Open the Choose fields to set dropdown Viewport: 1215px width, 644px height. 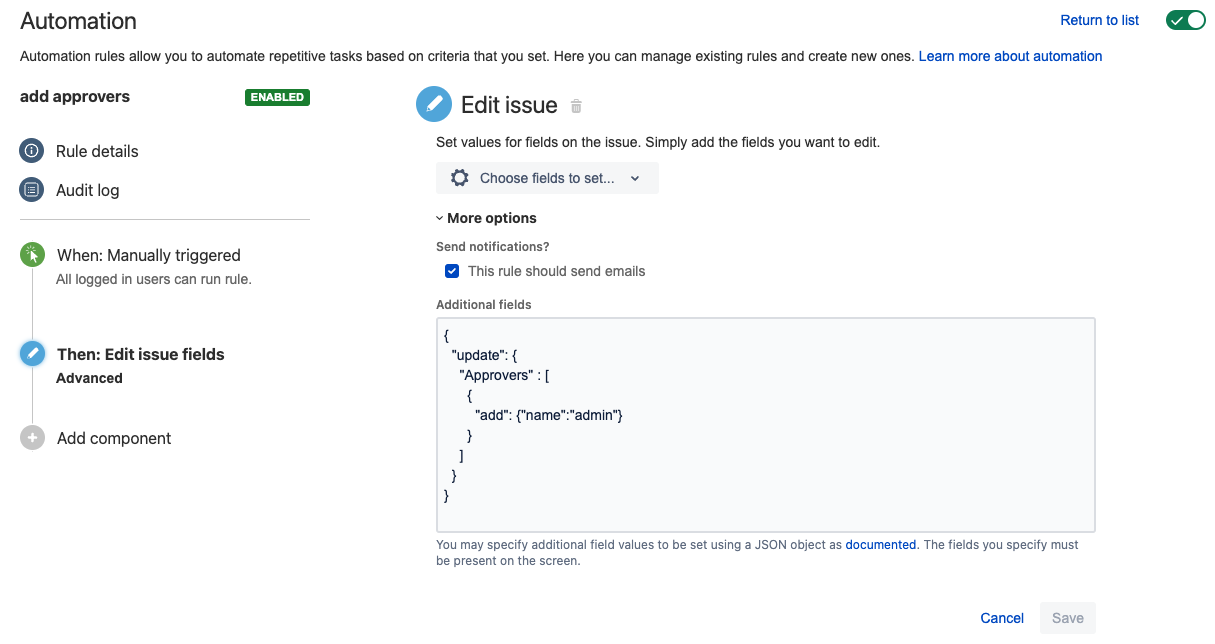547,178
